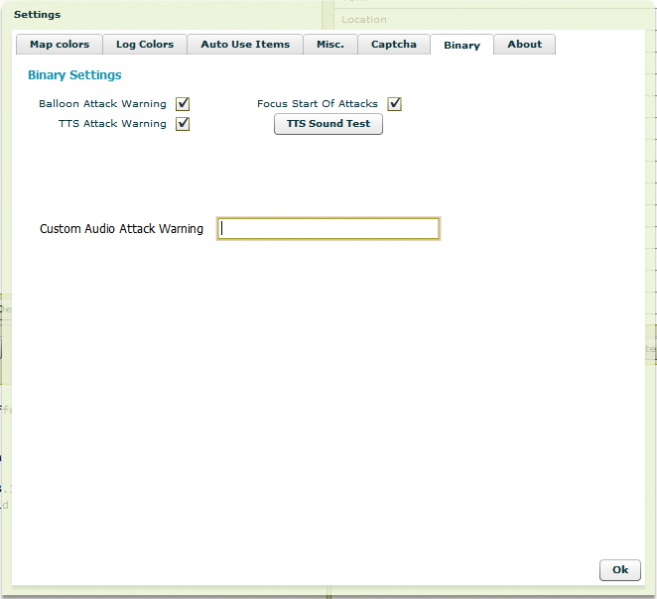Image resolution: width=657 pixels, height=599 pixels.
Task: Uncheck the TTS Attack Warning checkbox
Action: coord(183,124)
